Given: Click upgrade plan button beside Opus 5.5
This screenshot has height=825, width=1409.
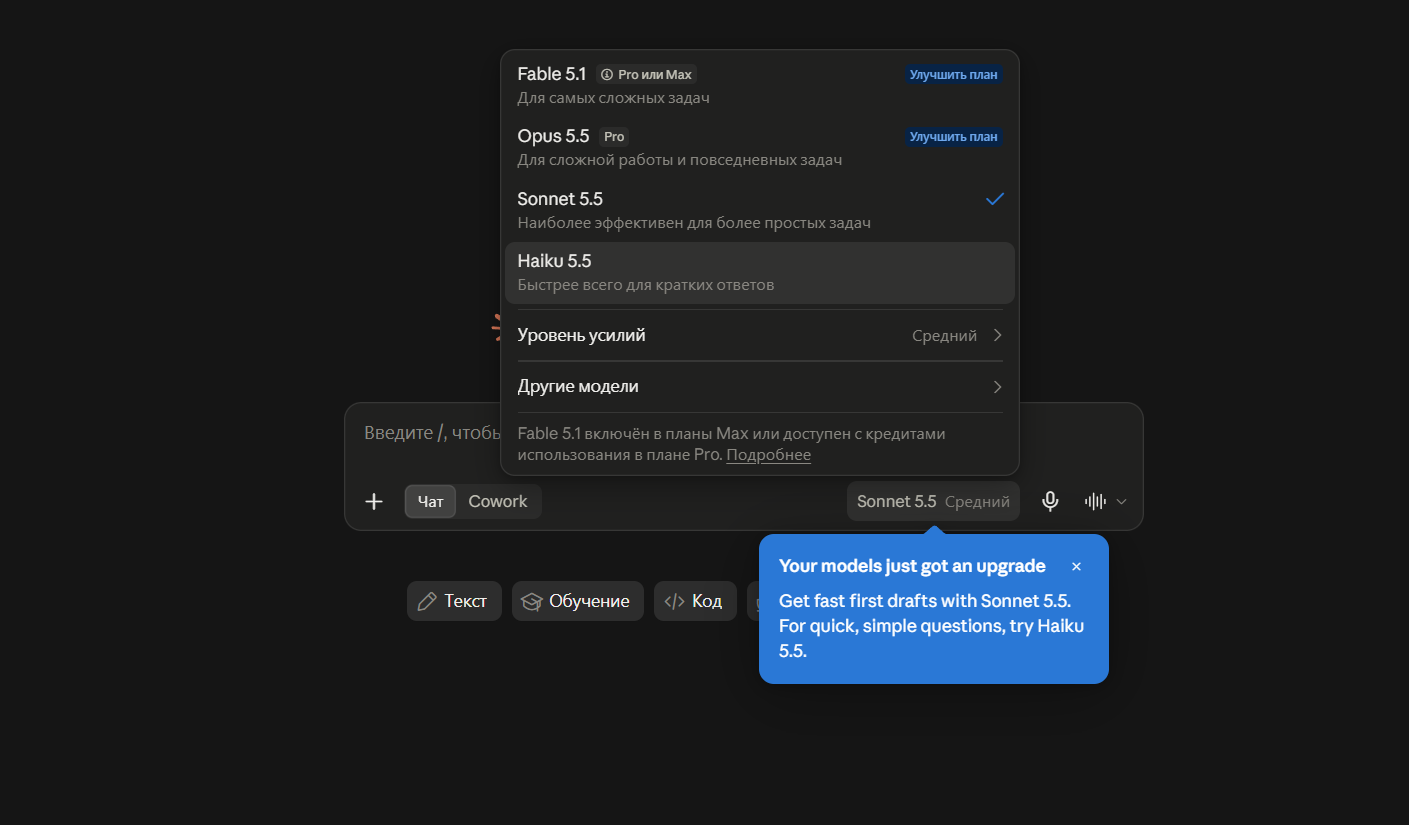Looking at the screenshot, I should pyautogui.click(x=954, y=137).
